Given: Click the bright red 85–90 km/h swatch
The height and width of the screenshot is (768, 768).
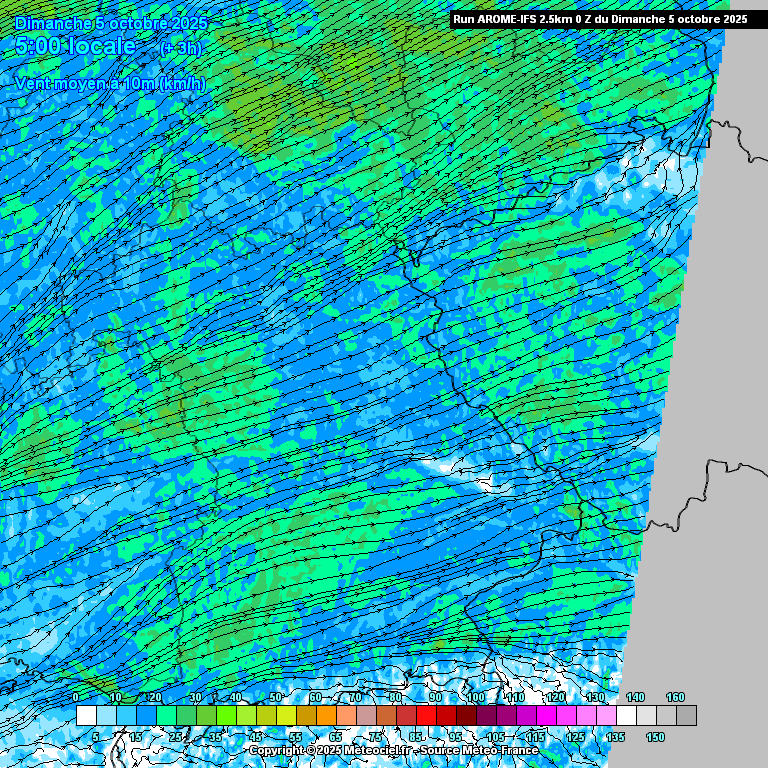Looking at the screenshot, I should tap(426, 716).
